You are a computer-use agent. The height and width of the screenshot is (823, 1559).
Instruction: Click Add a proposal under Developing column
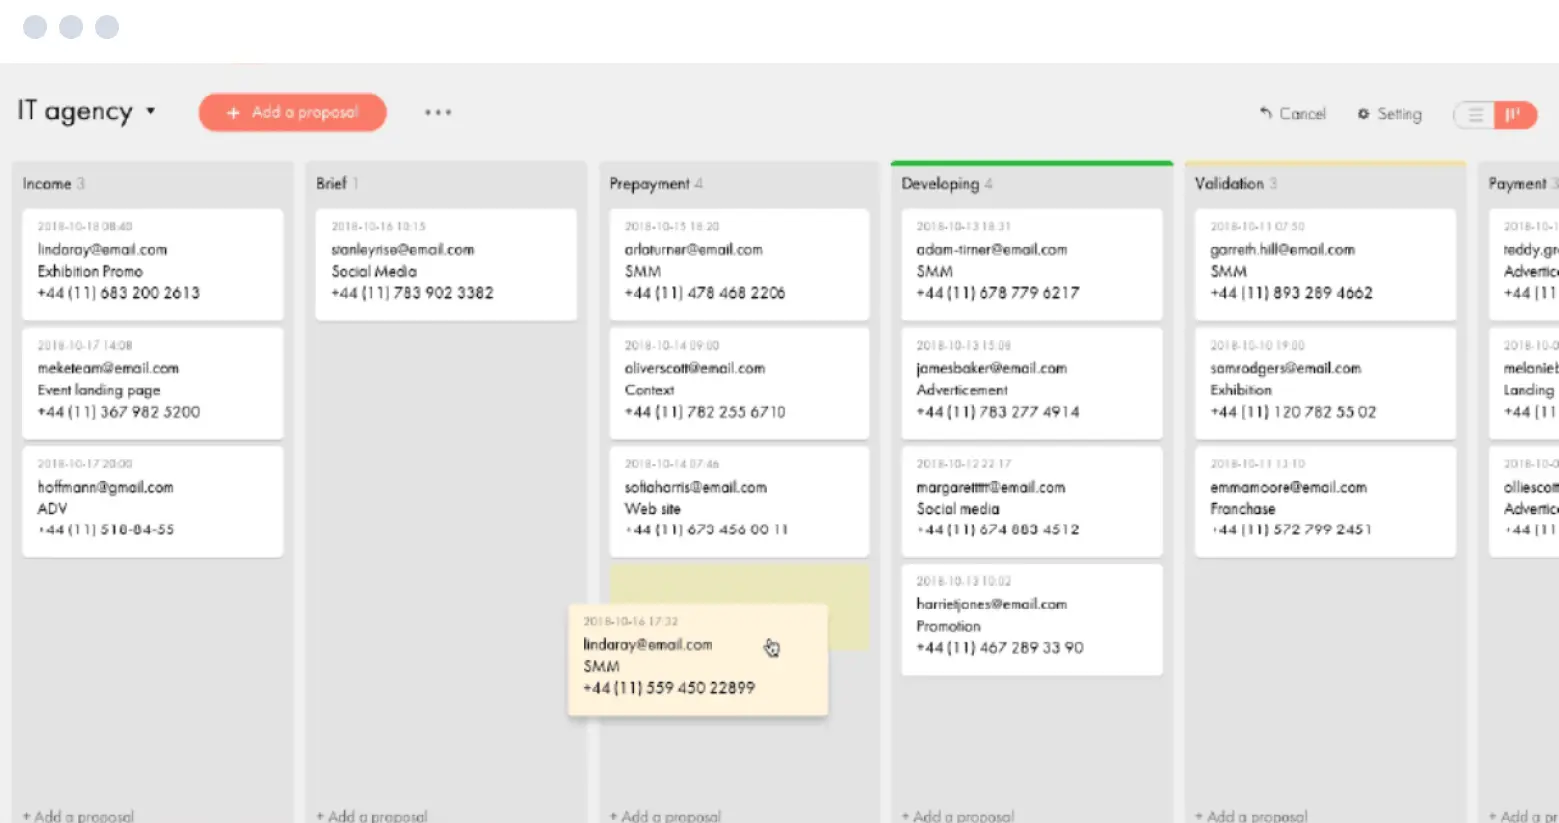(x=958, y=815)
